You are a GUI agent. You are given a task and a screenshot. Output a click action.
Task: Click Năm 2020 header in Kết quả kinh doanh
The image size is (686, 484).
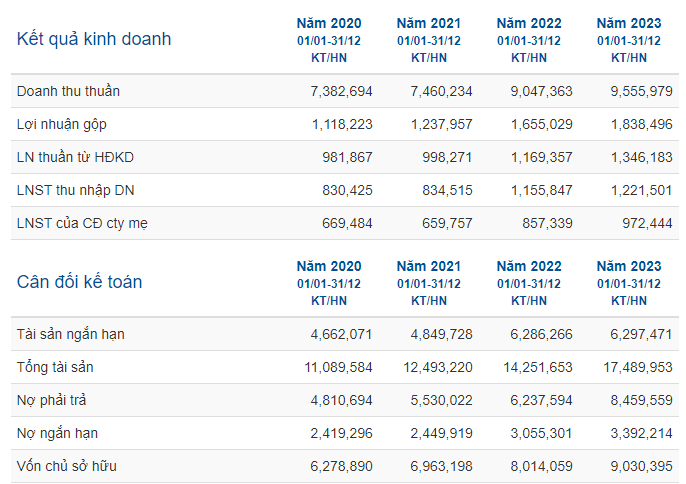(329, 23)
